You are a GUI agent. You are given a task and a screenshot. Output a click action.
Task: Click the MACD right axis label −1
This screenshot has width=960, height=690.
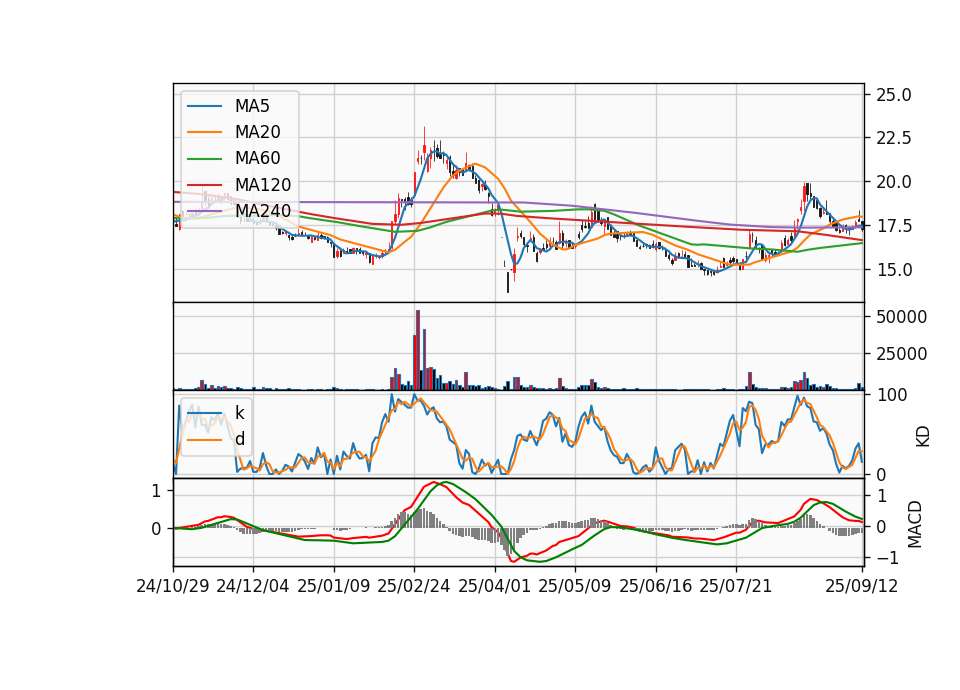887,558
